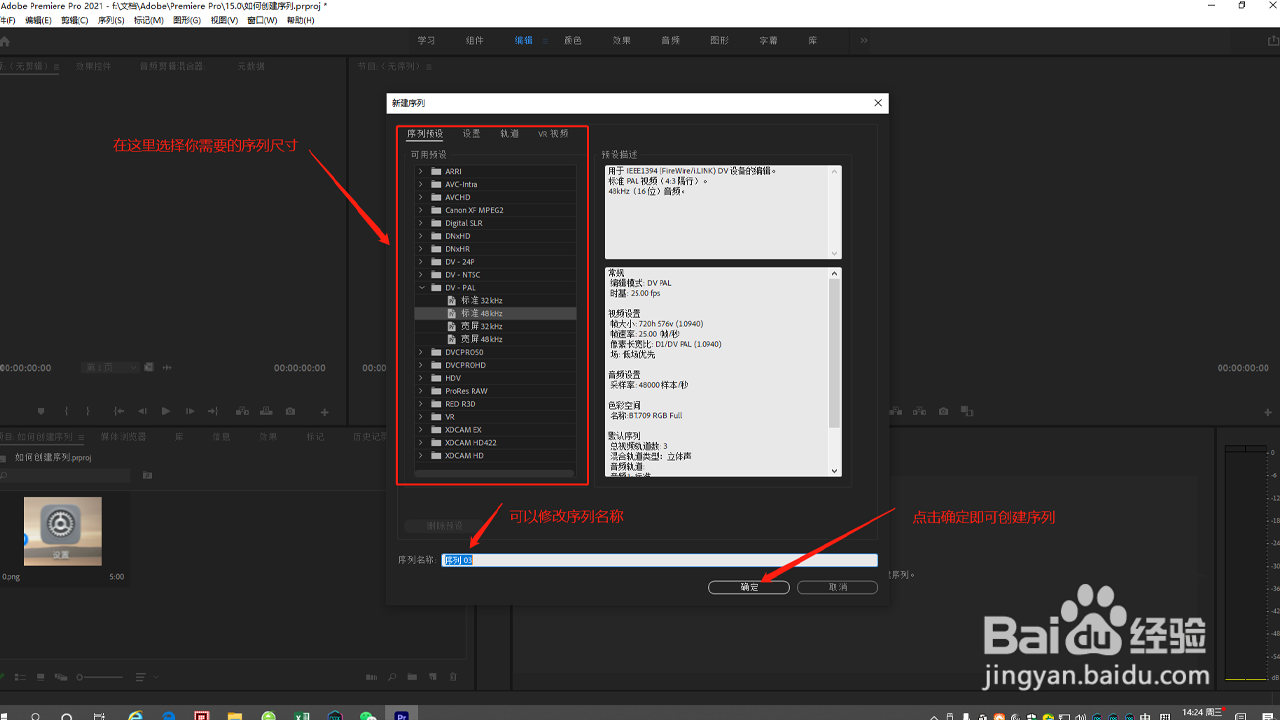Click the Find icon in project panel
1280x720 pixels.
point(392,677)
